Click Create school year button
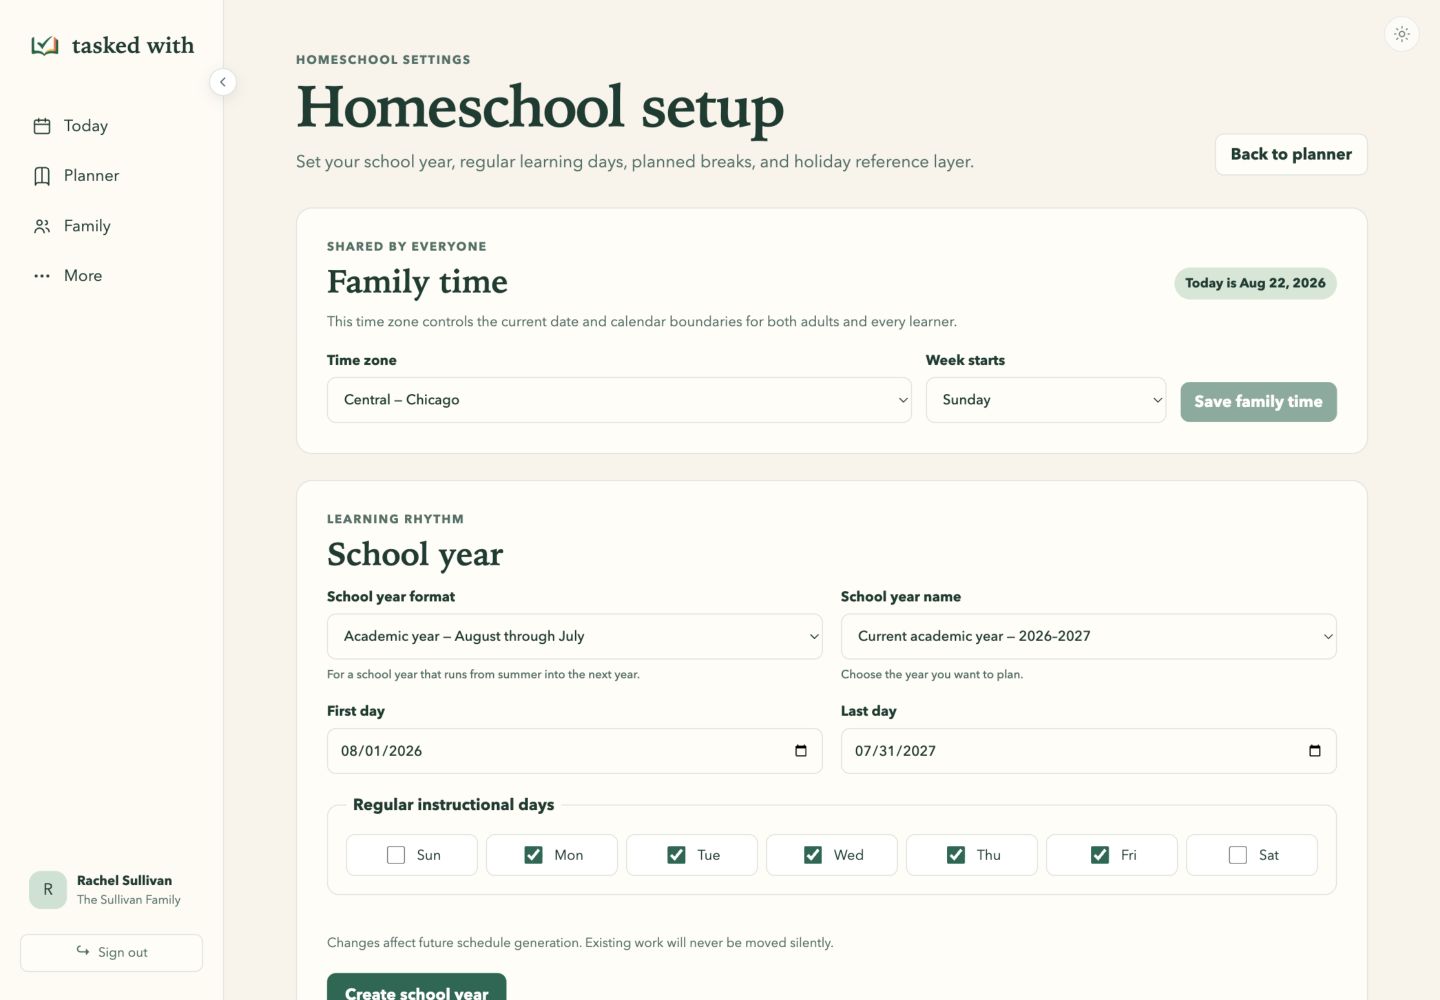 (x=417, y=987)
